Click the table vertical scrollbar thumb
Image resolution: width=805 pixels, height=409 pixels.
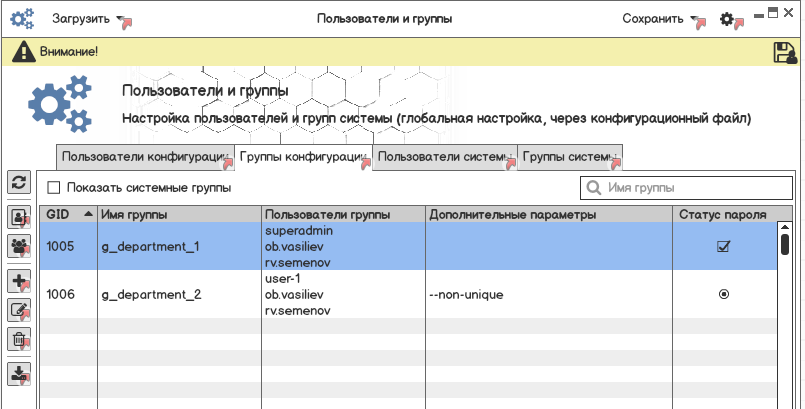[x=784, y=244]
